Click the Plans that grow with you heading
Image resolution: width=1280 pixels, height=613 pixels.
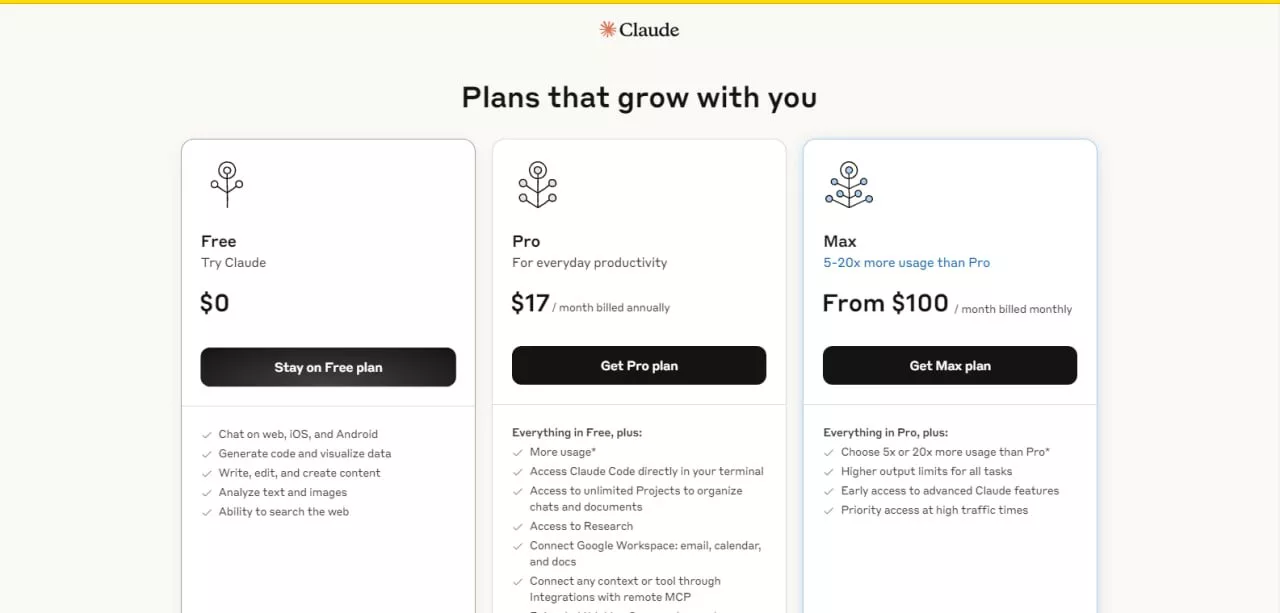[639, 98]
